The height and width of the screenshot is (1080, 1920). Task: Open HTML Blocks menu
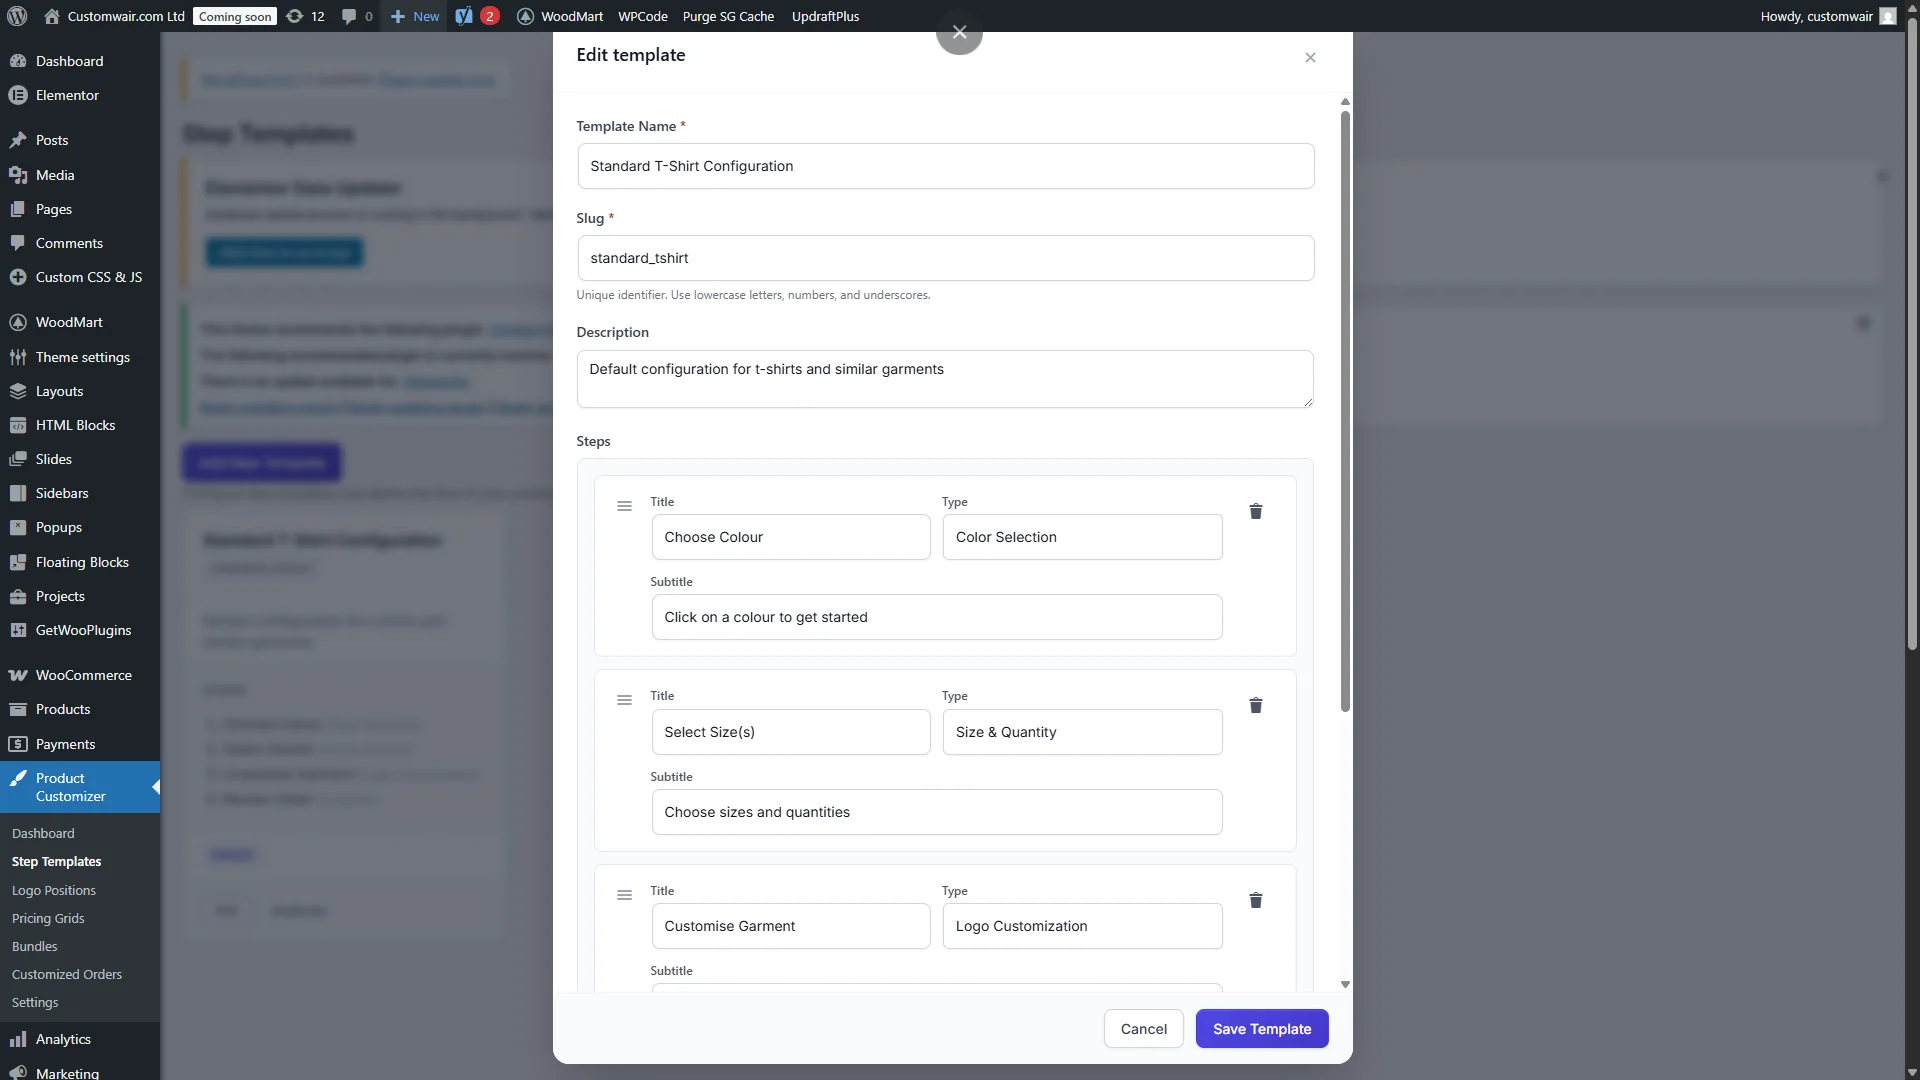[80, 425]
